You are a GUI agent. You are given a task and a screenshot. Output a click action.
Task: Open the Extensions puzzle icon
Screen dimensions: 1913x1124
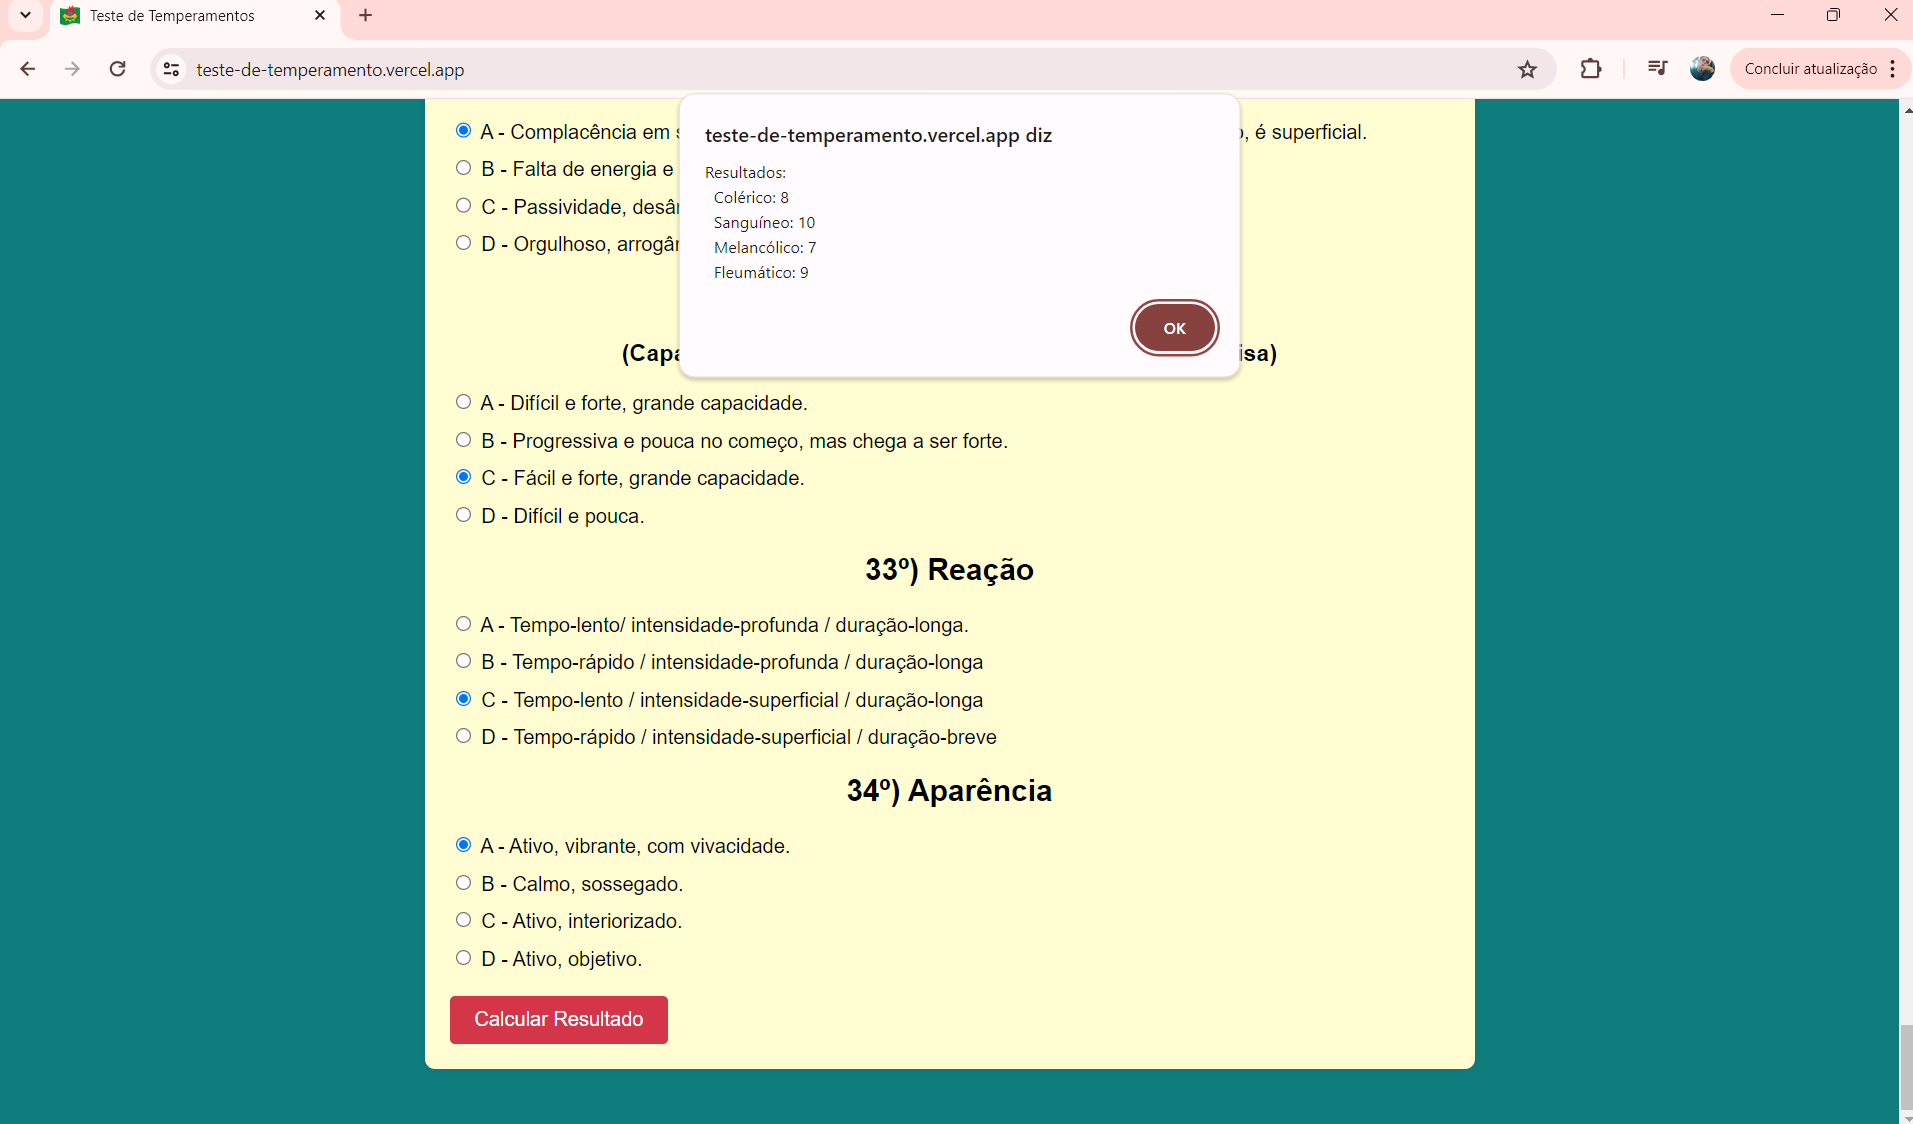(1590, 69)
